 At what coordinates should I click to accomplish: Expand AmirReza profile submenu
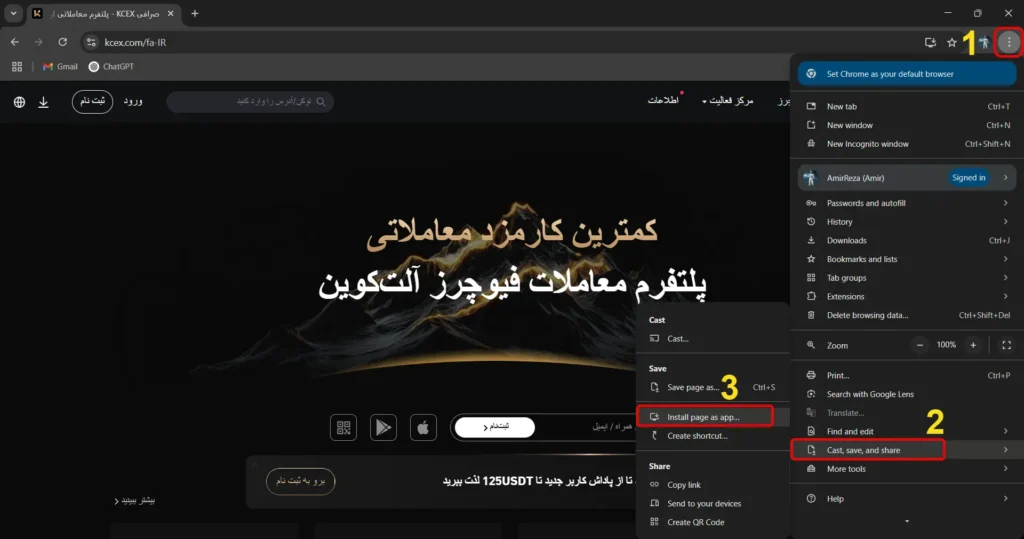tap(906, 178)
